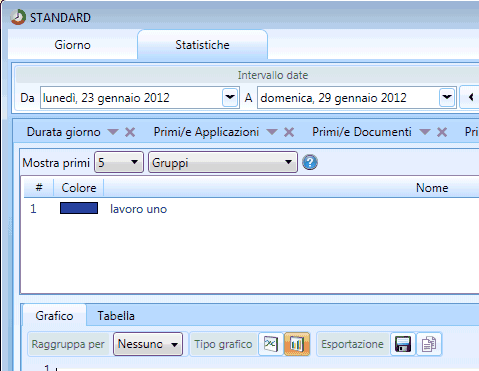Switch to the Giorno tab
This screenshot has height=371, width=479.
(x=72, y=45)
